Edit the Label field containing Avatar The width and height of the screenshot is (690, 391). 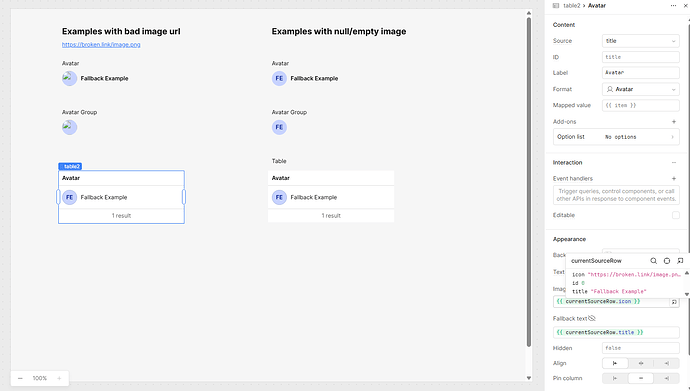[641, 73]
